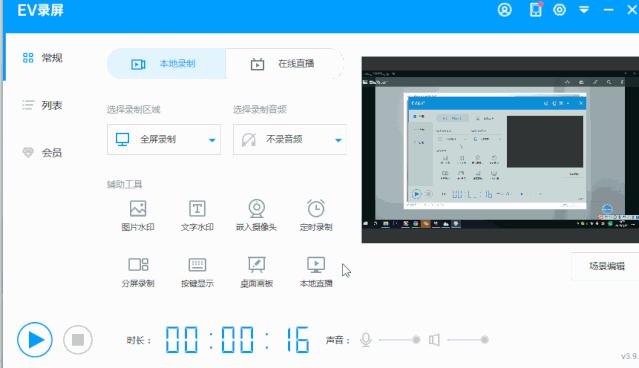Click the 嵌入摄像头 webcam tool
Image resolution: width=639 pixels, height=368 pixels.
[256, 216]
